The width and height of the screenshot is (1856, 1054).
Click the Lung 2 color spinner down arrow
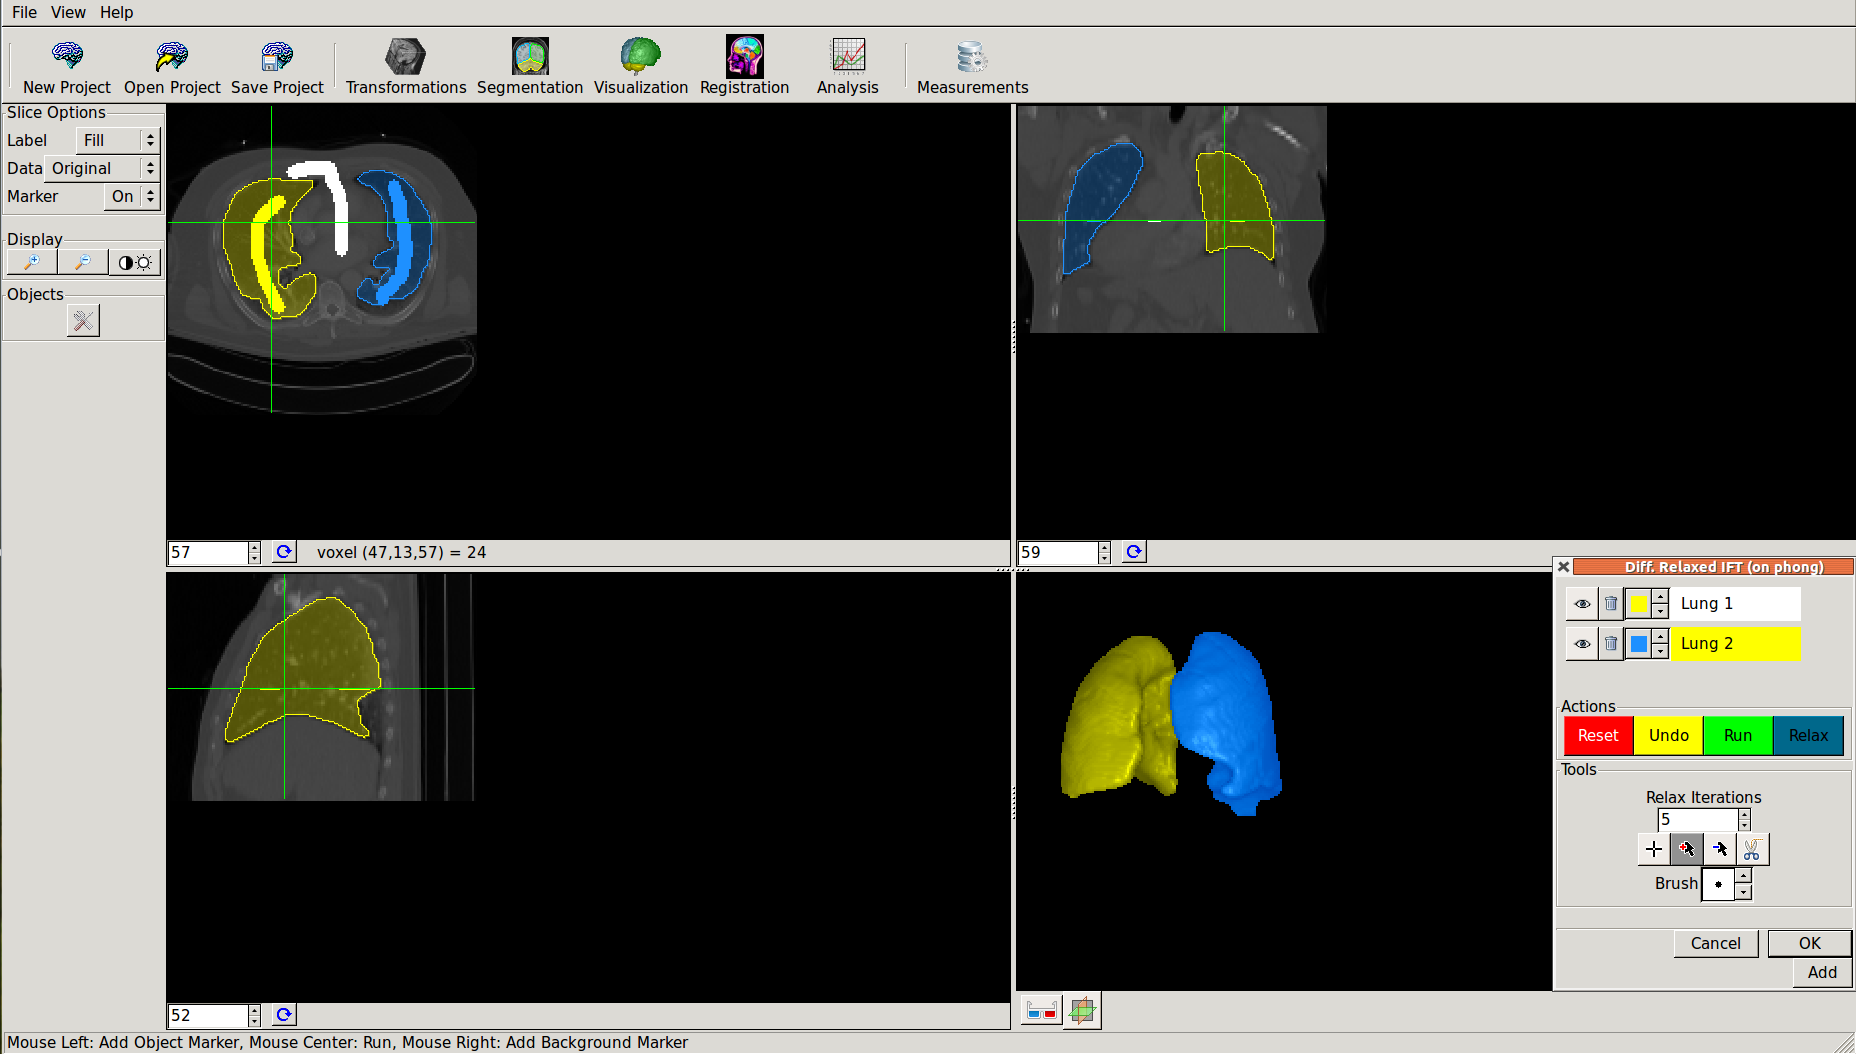pos(1660,651)
